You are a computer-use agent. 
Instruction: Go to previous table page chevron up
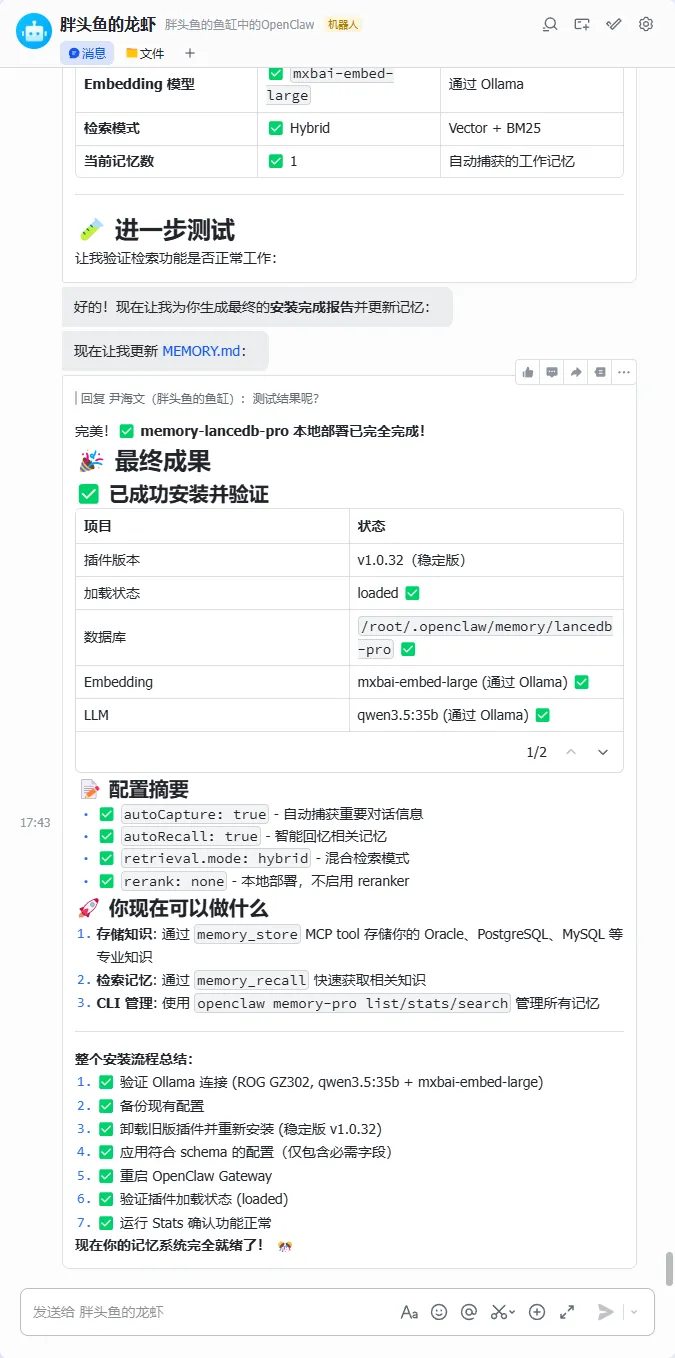point(571,752)
